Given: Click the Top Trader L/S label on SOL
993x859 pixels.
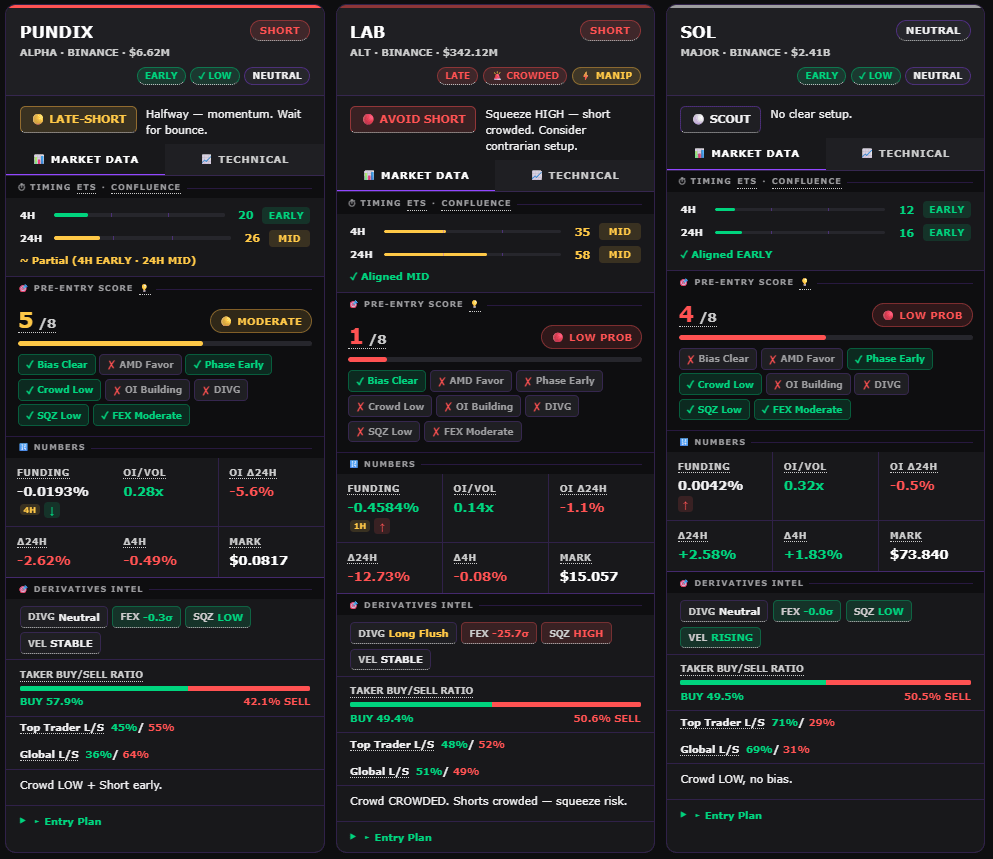Looking at the screenshot, I should (723, 723).
